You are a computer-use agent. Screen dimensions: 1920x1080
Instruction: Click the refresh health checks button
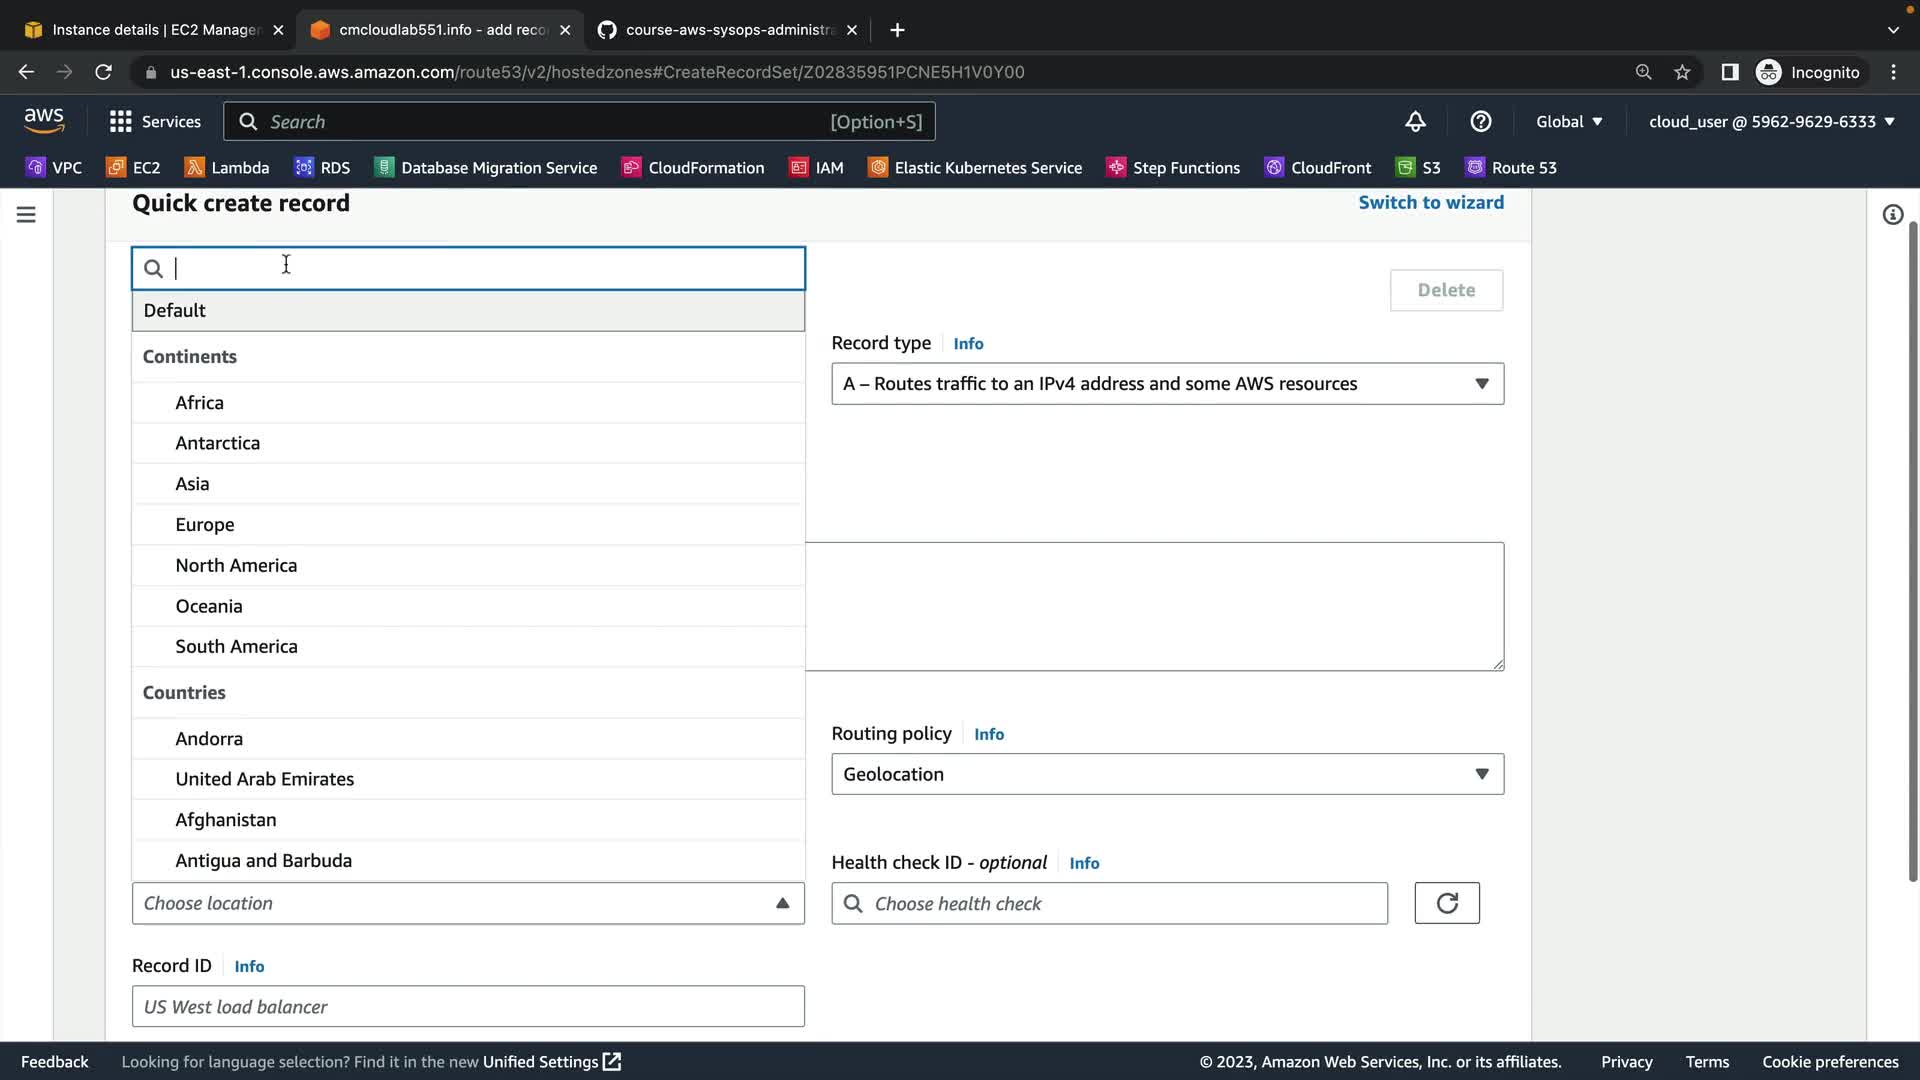click(1446, 903)
